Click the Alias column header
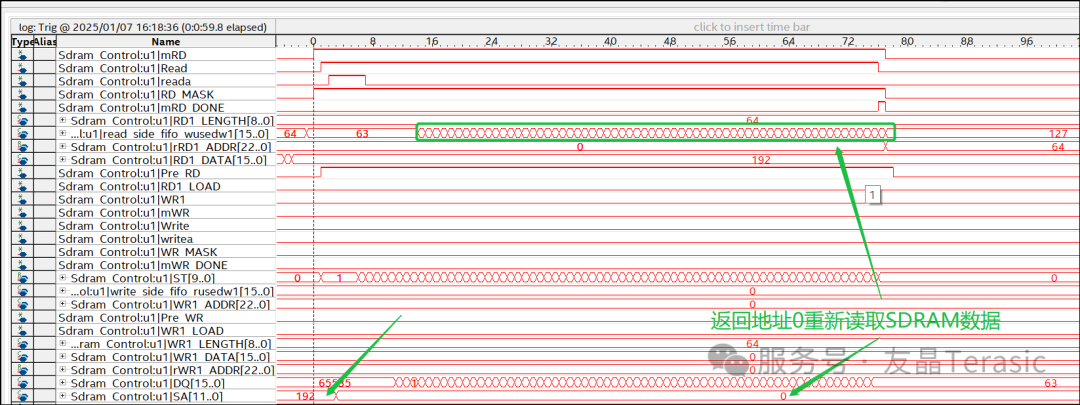Screen dimensions: 1080x405 45,42
